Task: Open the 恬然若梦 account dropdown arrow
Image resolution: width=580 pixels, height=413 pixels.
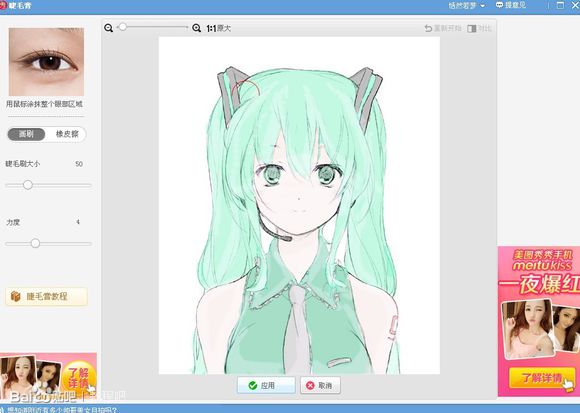Action: point(482,6)
